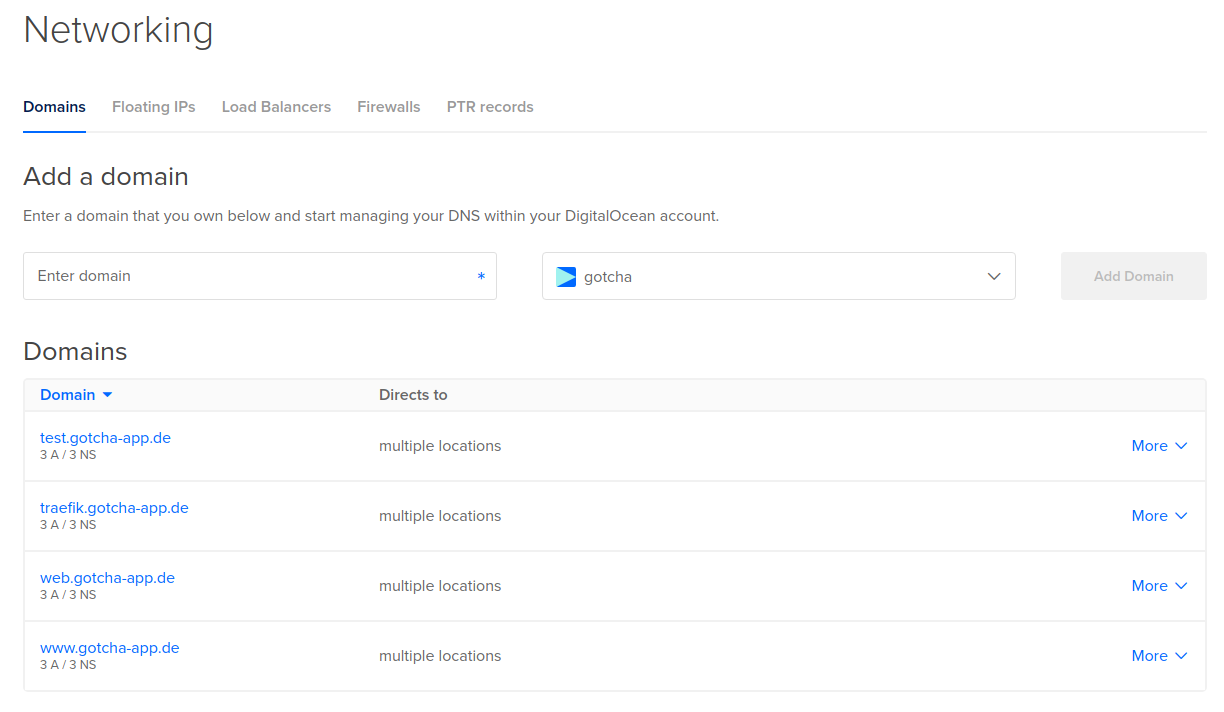The width and height of the screenshot is (1224, 712).
Task: Sort by the Domain column header
Action: click(67, 395)
